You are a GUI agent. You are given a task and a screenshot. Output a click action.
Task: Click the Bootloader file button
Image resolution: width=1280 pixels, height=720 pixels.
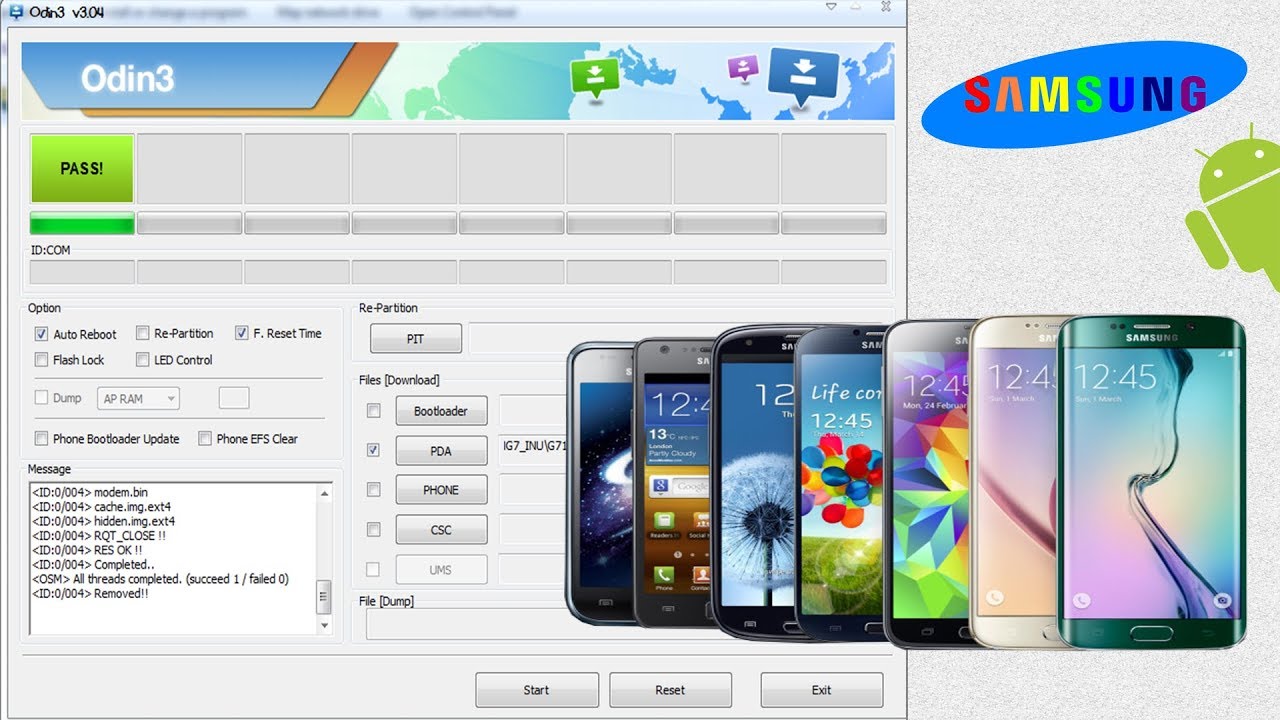[x=441, y=411]
